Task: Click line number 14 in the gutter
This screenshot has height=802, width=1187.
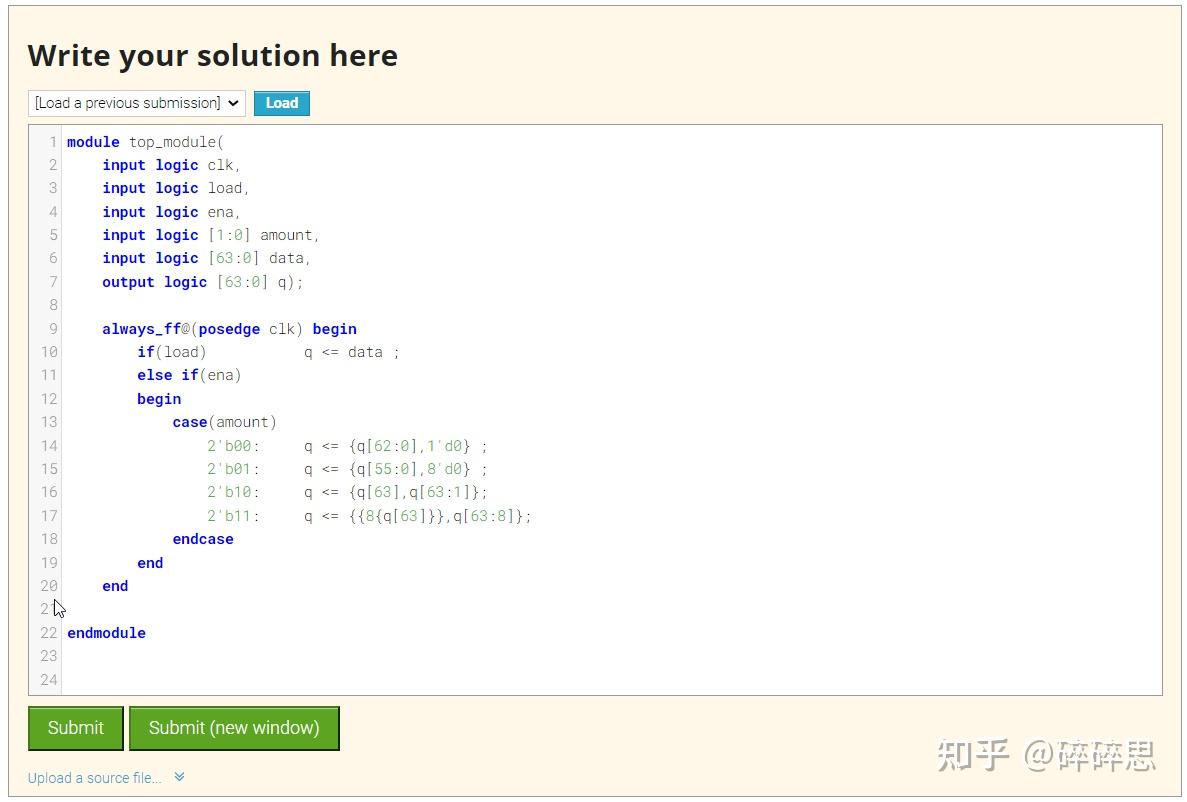Action: [x=49, y=445]
